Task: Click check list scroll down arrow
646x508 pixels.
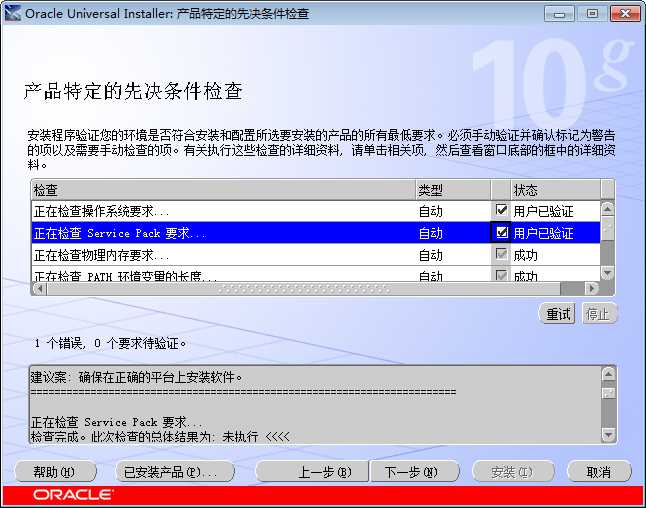Action: point(607,274)
